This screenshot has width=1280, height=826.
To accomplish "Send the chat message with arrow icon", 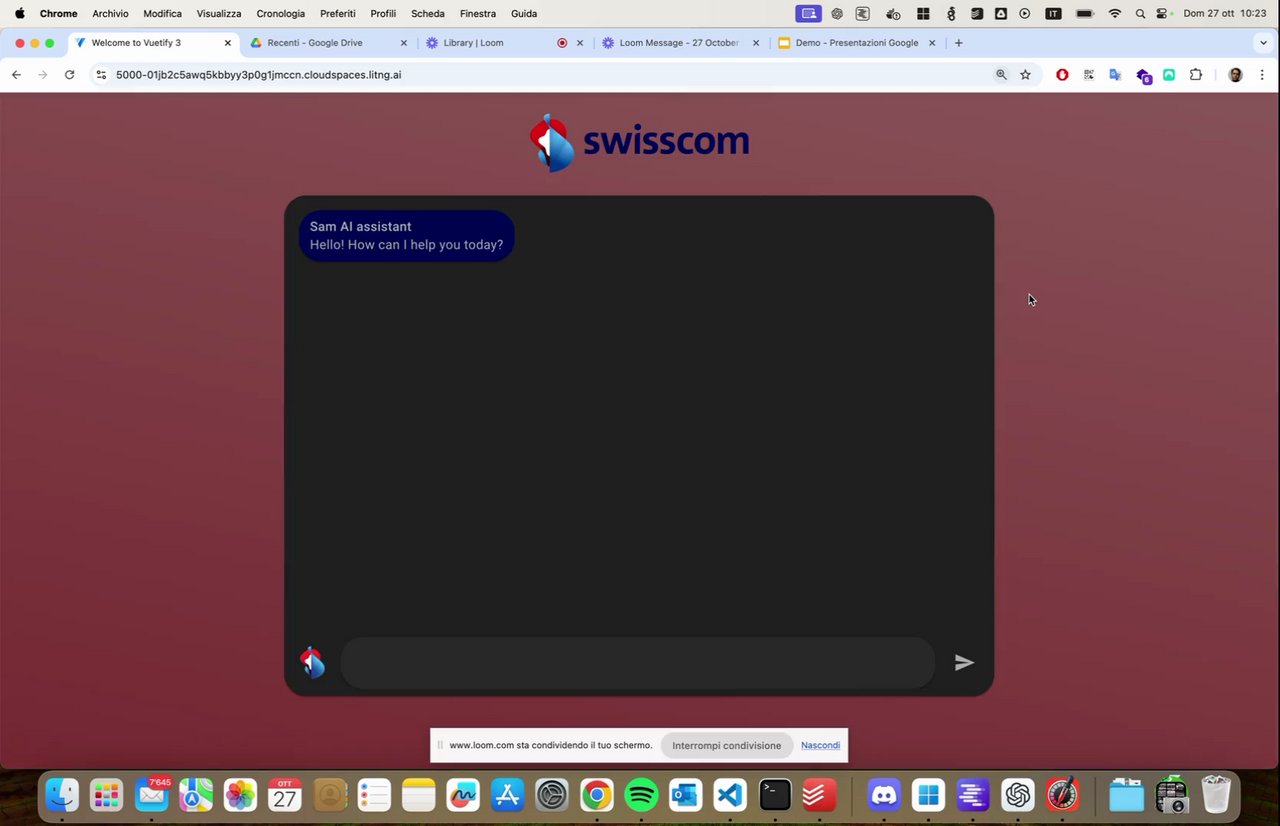I will pos(964,662).
